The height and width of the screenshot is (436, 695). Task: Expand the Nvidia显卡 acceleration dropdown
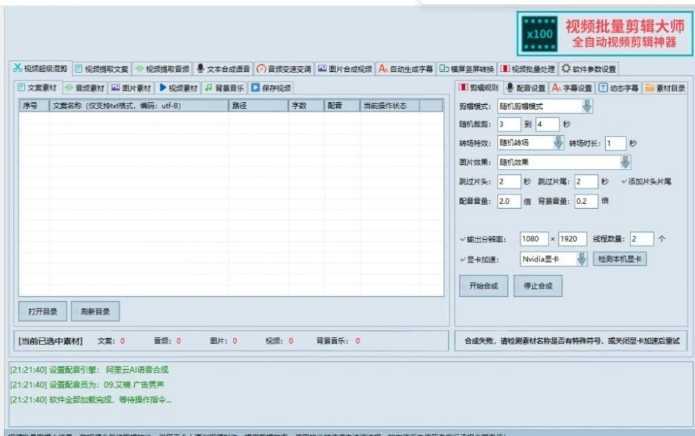tap(580, 259)
